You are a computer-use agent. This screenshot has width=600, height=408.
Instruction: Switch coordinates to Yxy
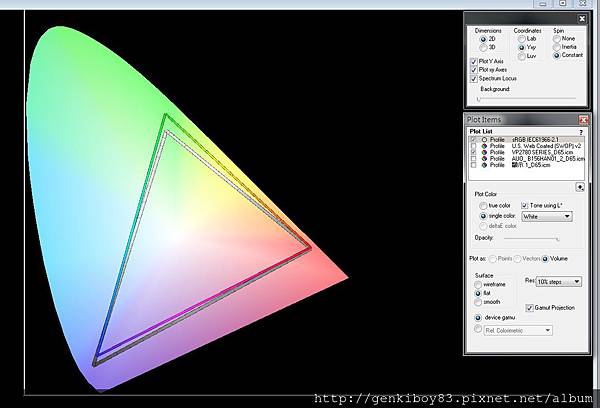[x=521, y=47]
